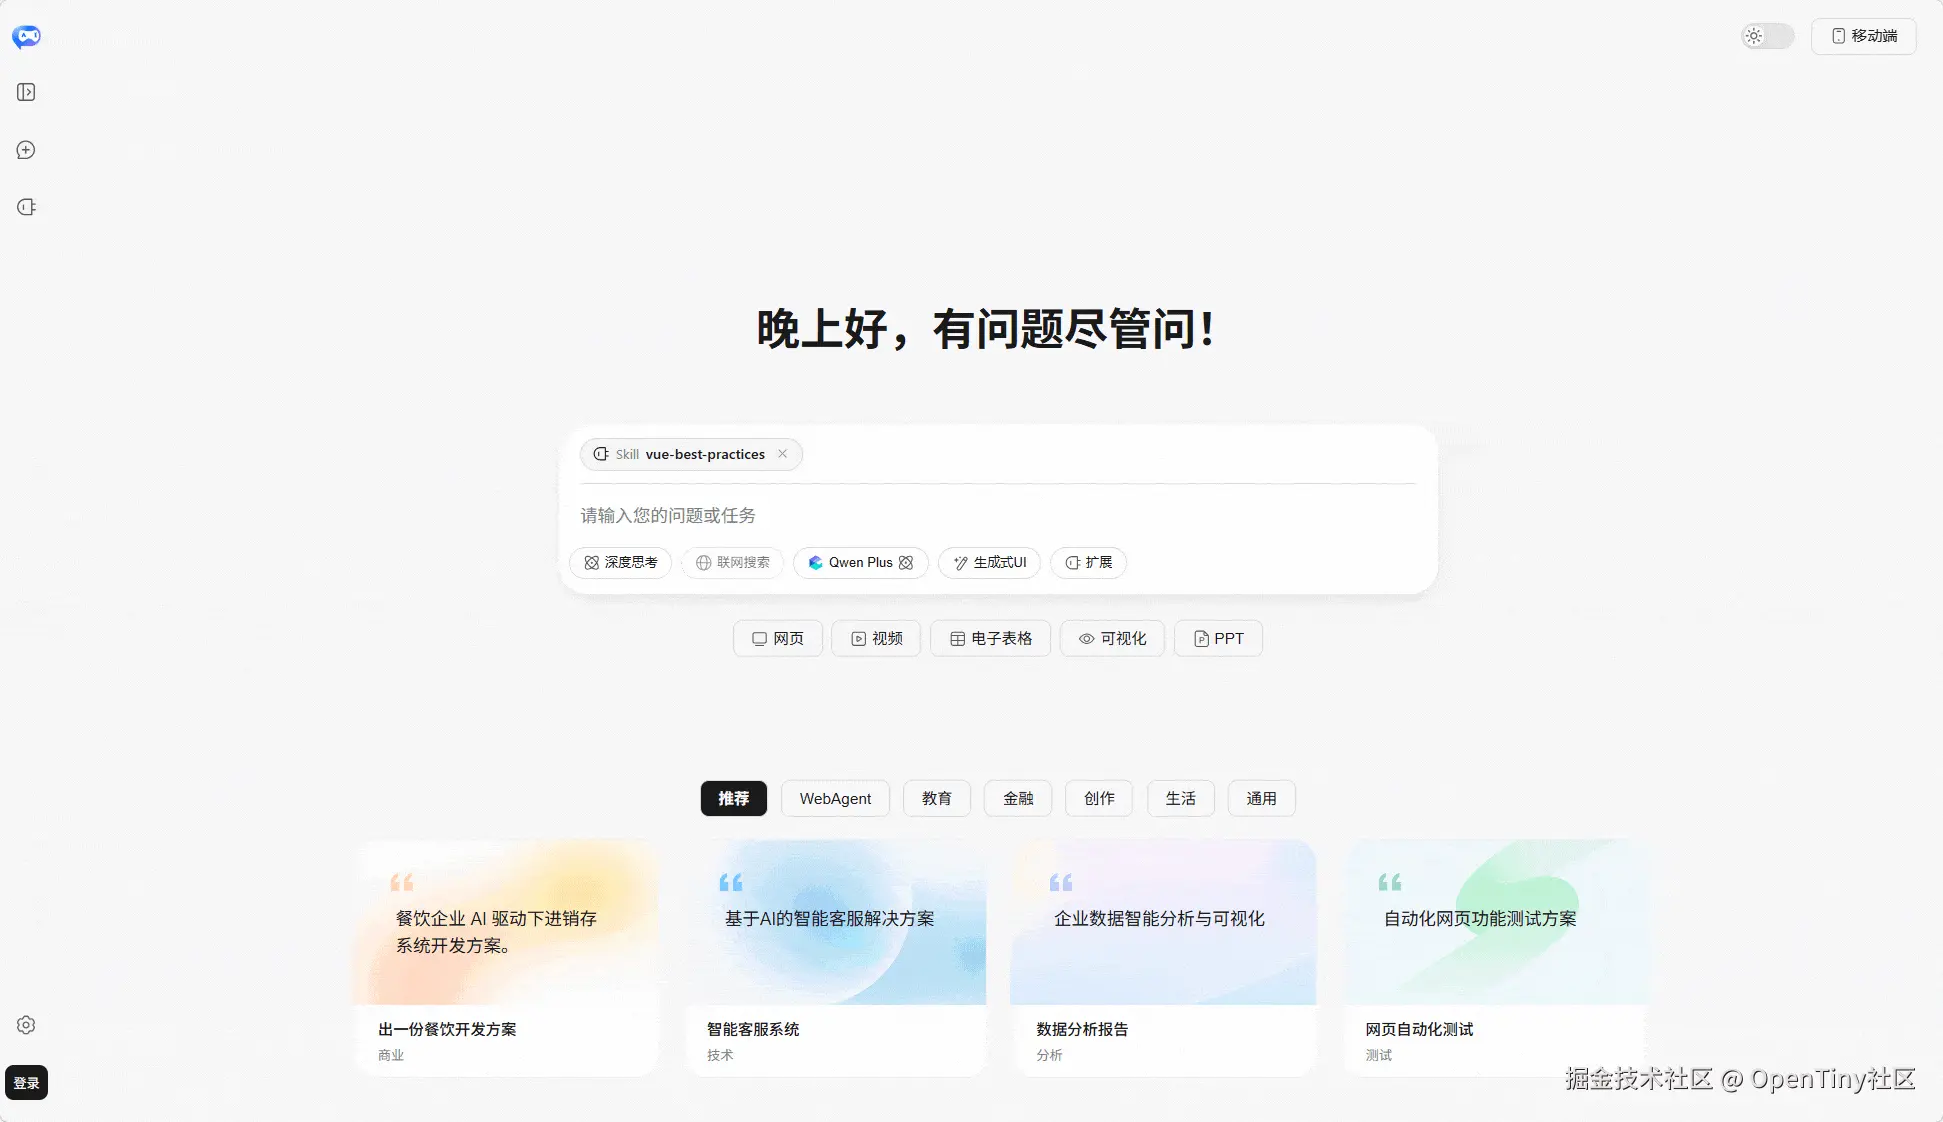Enable 深度思考 deep thinking mode
The width and height of the screenshot is (1943, 1122).
621,563
